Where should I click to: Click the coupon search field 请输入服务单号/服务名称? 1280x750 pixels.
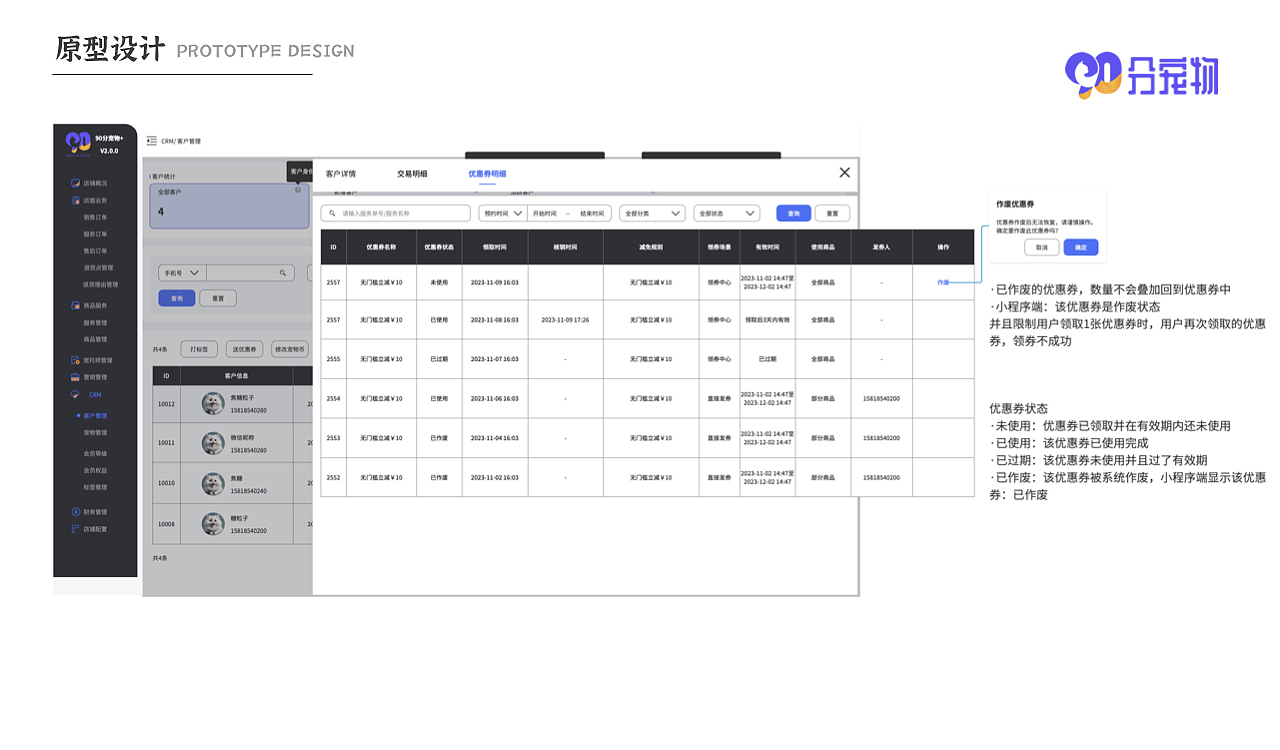[395, 213]
